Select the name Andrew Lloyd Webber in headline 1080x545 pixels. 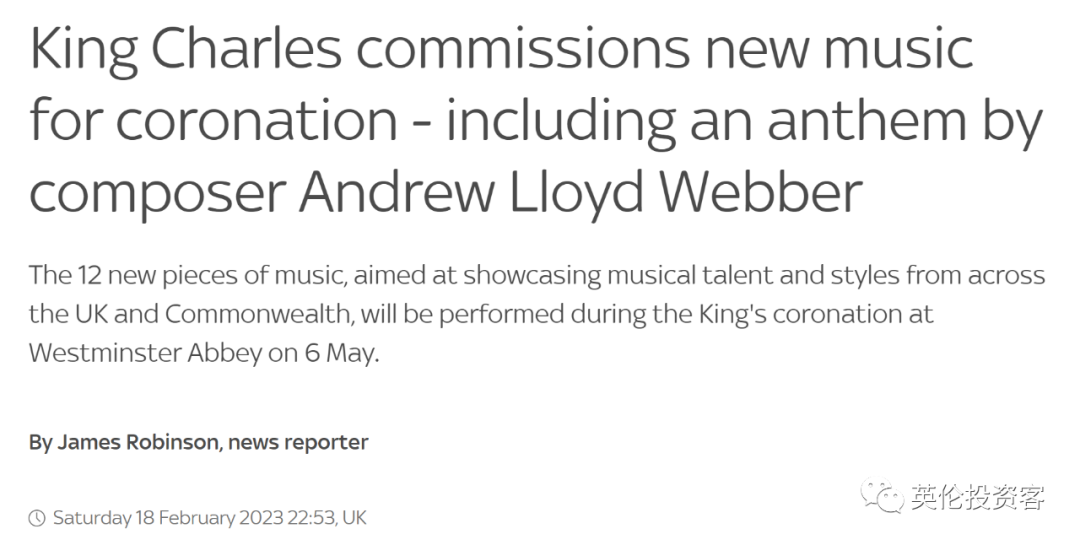point(580,189)
